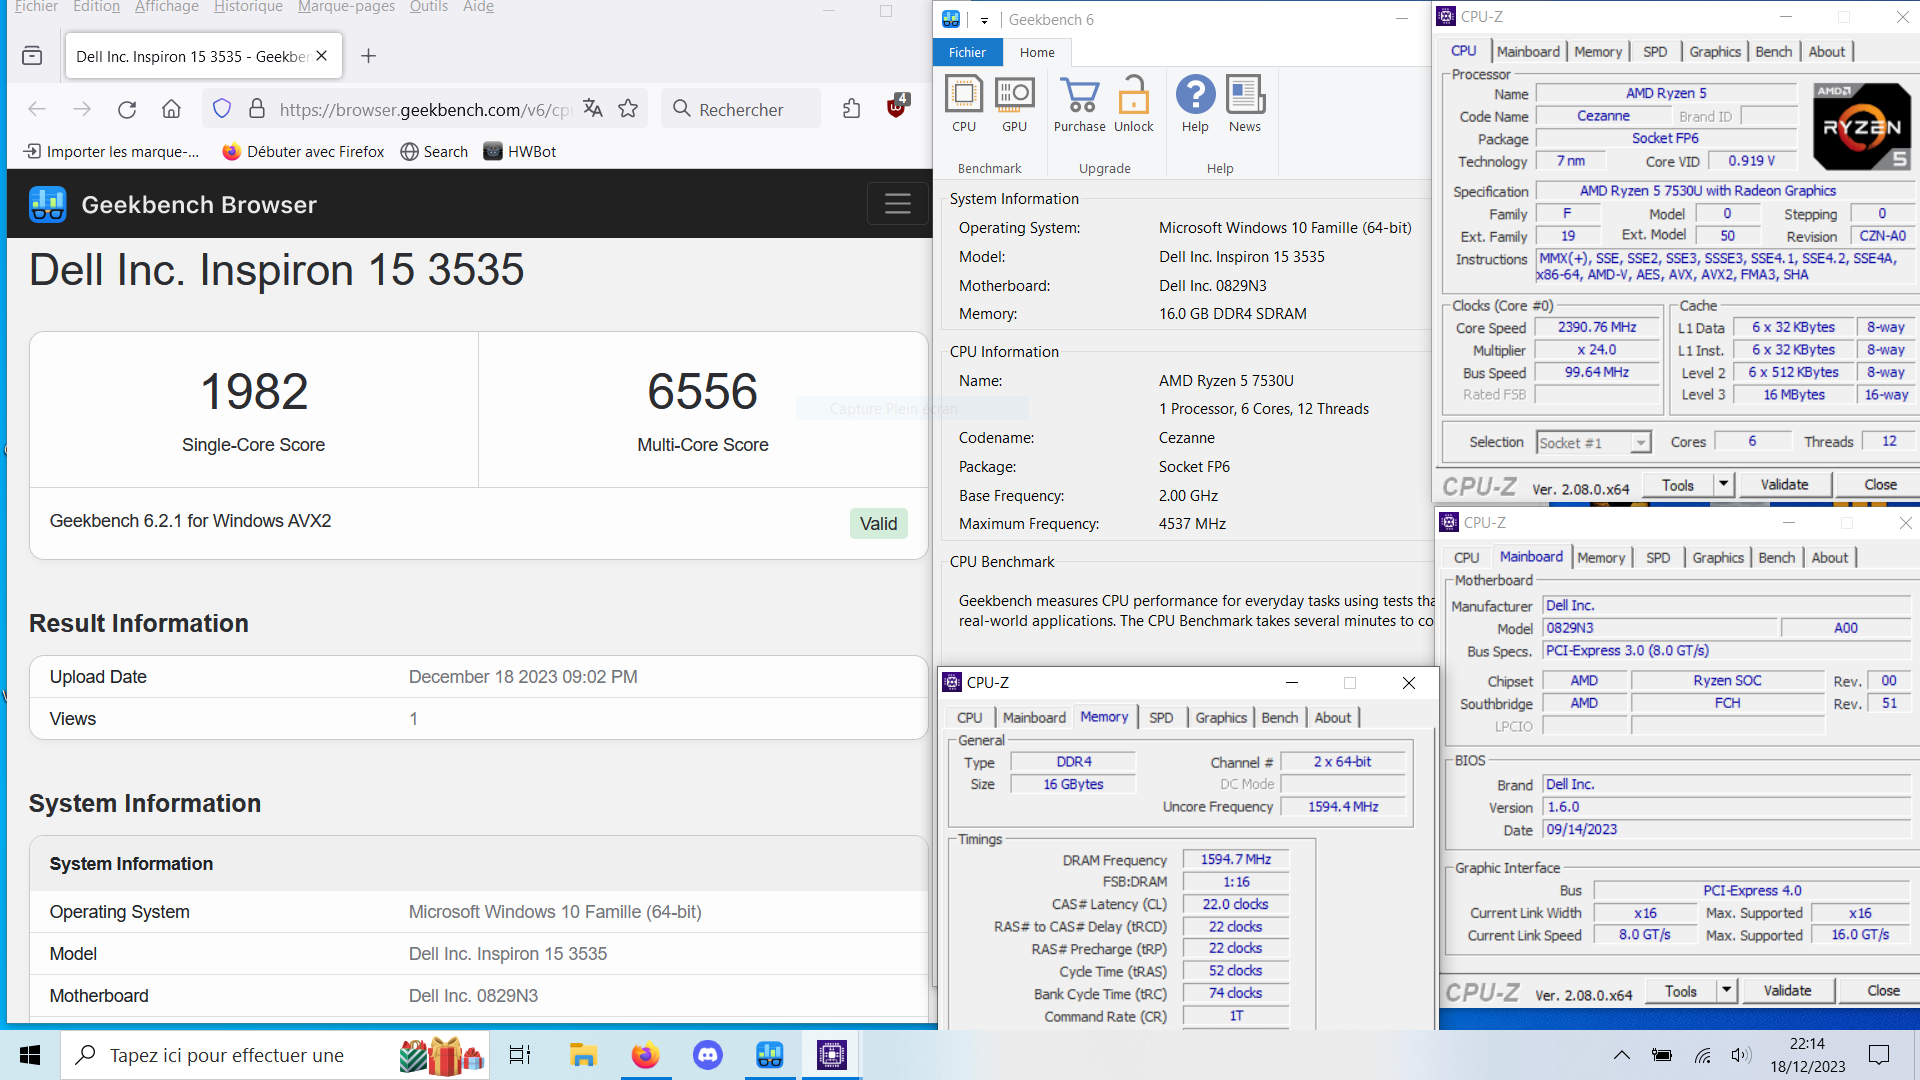Open Geekbench quick access toolbar dropdown
This screenshot has width=1920, height=1080.
(x=984, y=20)
